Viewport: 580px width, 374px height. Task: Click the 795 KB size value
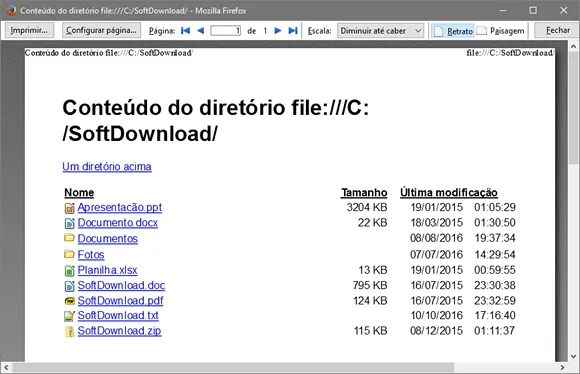(x=370, y=285)
